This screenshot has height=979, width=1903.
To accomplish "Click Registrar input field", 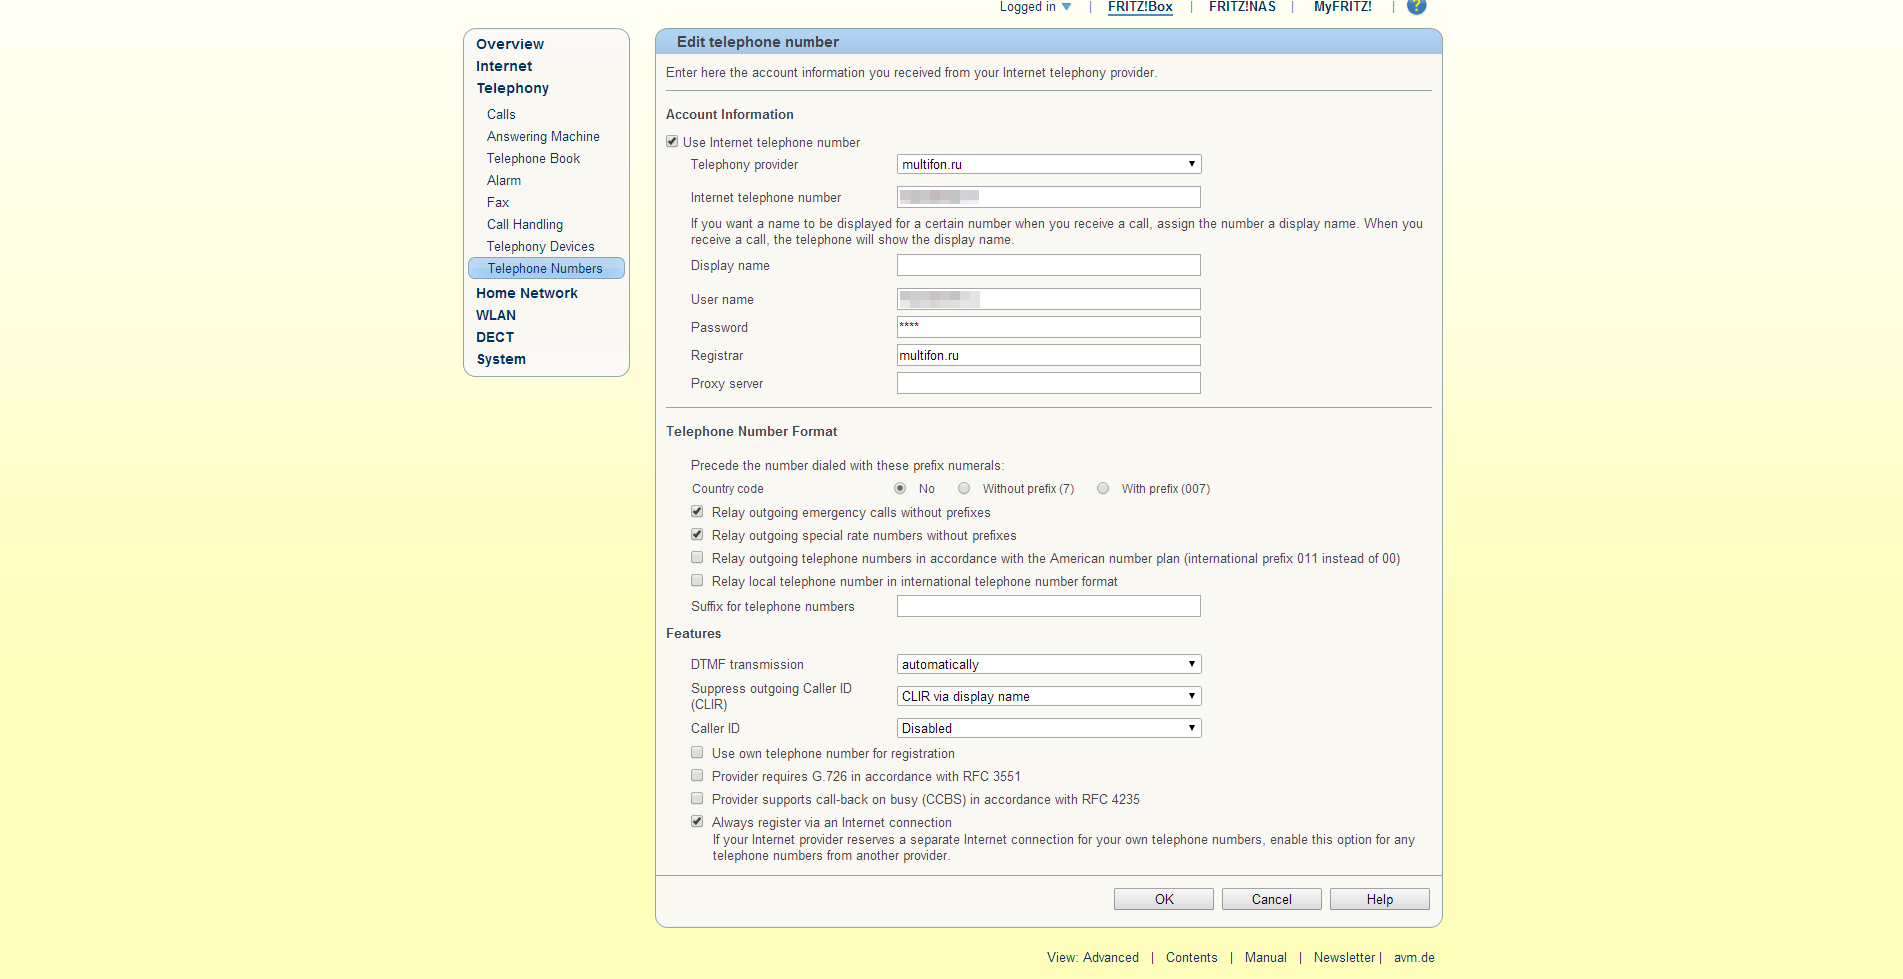I will click(1048, 355).
